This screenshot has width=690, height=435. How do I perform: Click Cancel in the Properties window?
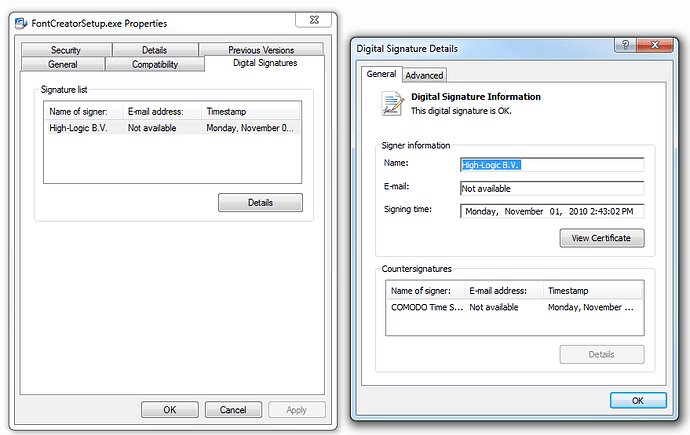233,409
